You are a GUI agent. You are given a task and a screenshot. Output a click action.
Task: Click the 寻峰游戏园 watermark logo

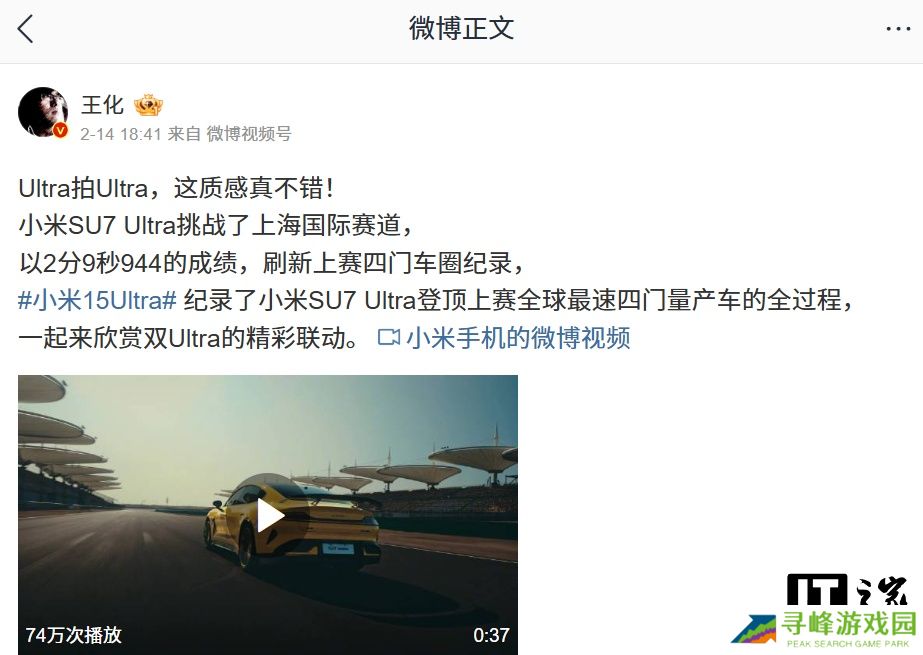coord(824,630)
